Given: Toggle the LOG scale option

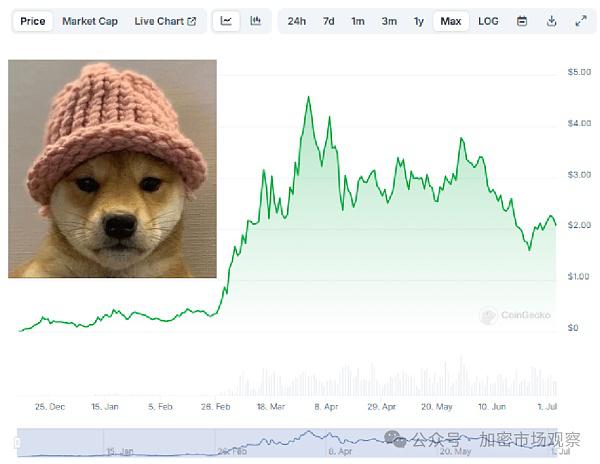Looking at the screenshot, I should (488, 21).
